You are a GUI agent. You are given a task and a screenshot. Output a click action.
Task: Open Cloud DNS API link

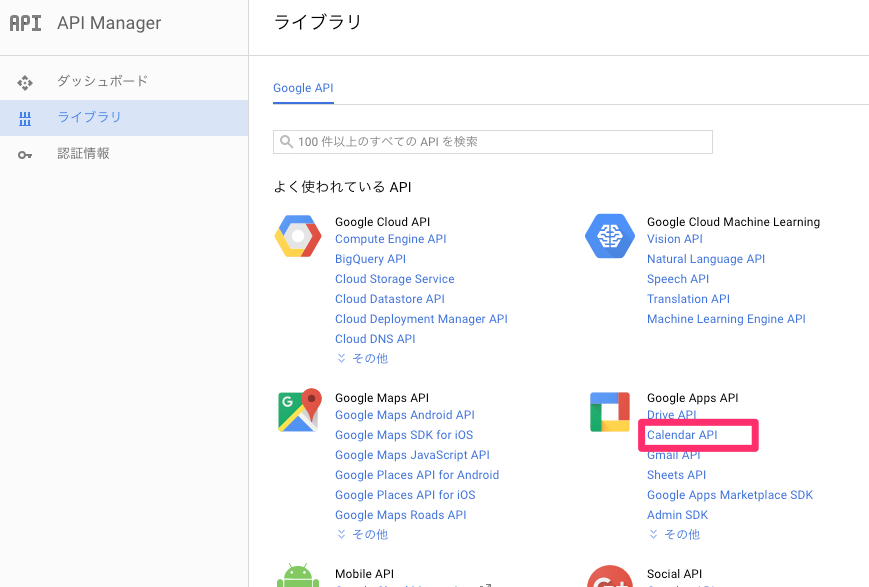(375, 339)
